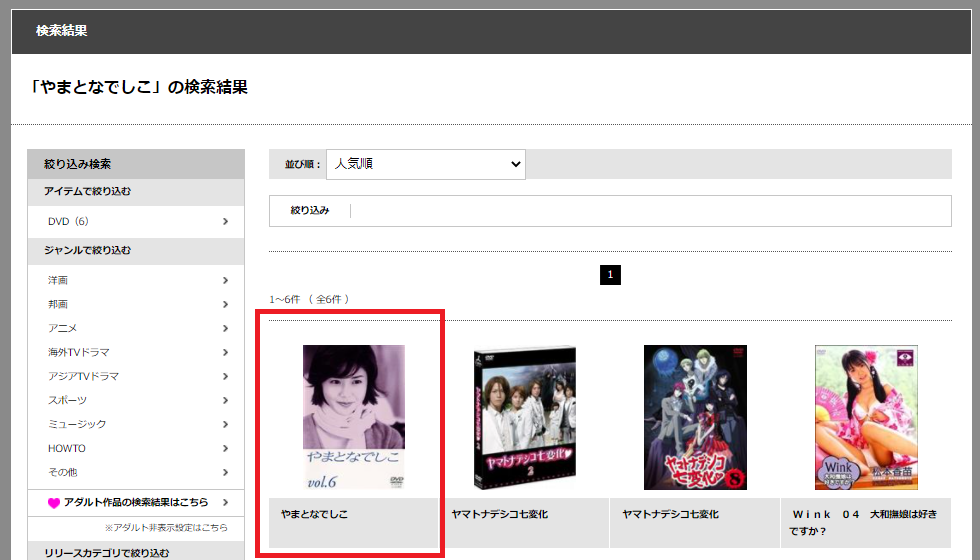The width and height of the screenshot is (980, 560).
Task: Open アダルト作品の検索結果はこちら link
Action: 136,502
